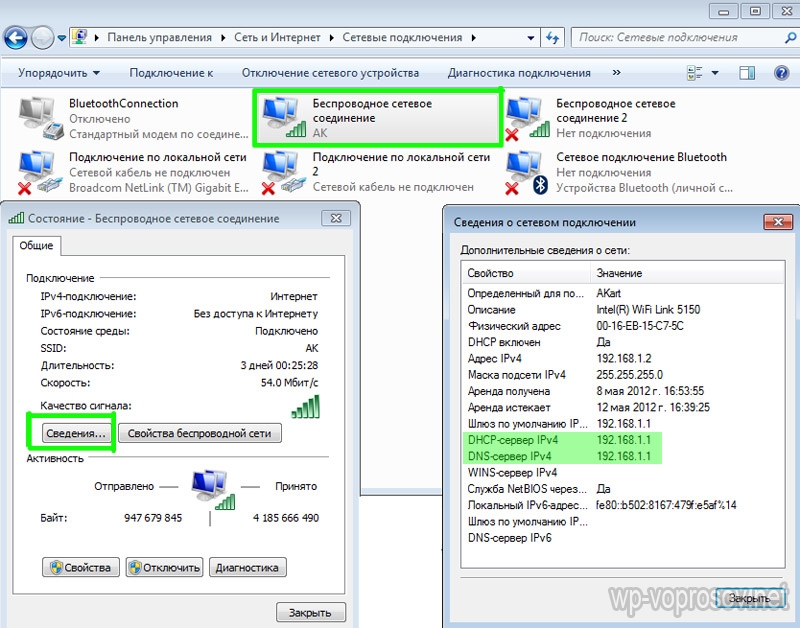This screenshot has width=800, height=628.
Task: Select 'Беспроводное сетевое соединение 2' icon
Action: tap(528, 118)
